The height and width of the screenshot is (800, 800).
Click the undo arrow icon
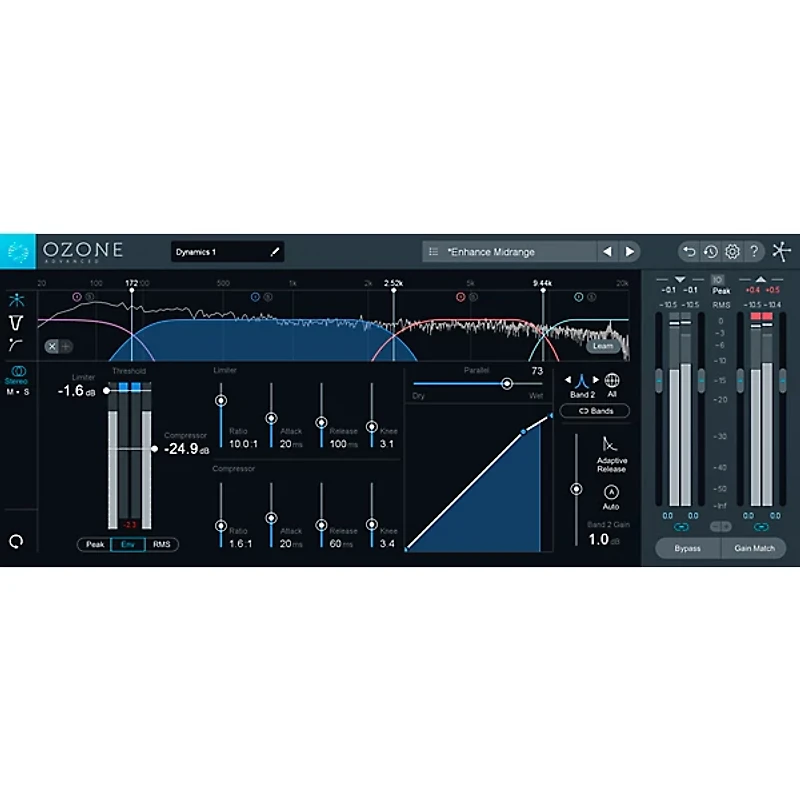tap(689, 251)
